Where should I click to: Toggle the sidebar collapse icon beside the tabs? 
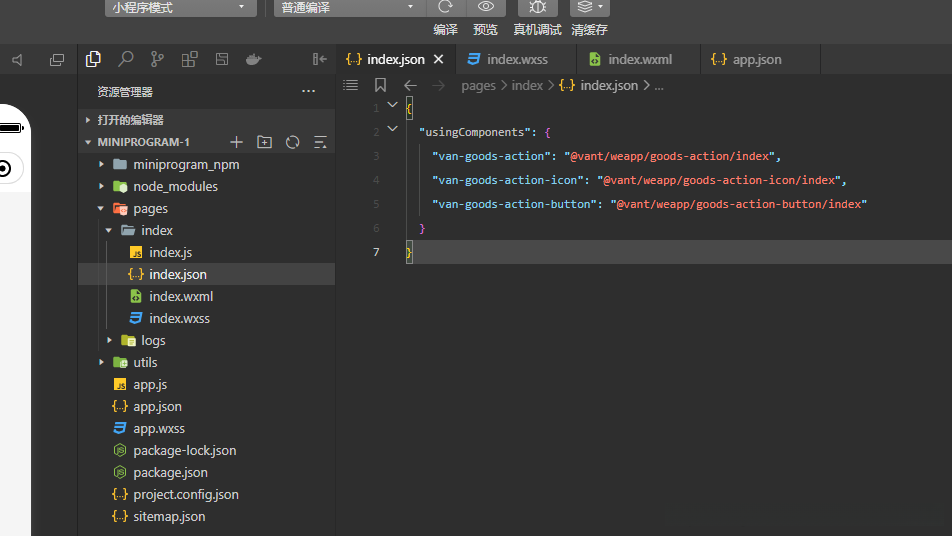[320, 59]
